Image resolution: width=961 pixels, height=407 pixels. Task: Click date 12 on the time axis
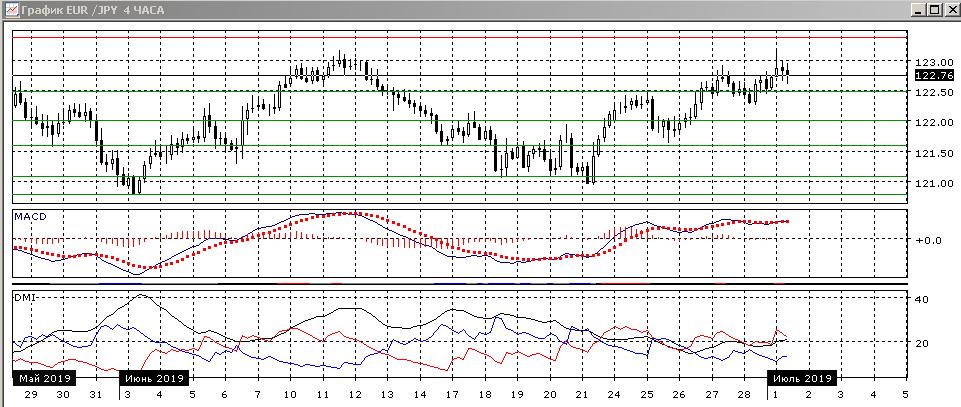pos(354,395)
